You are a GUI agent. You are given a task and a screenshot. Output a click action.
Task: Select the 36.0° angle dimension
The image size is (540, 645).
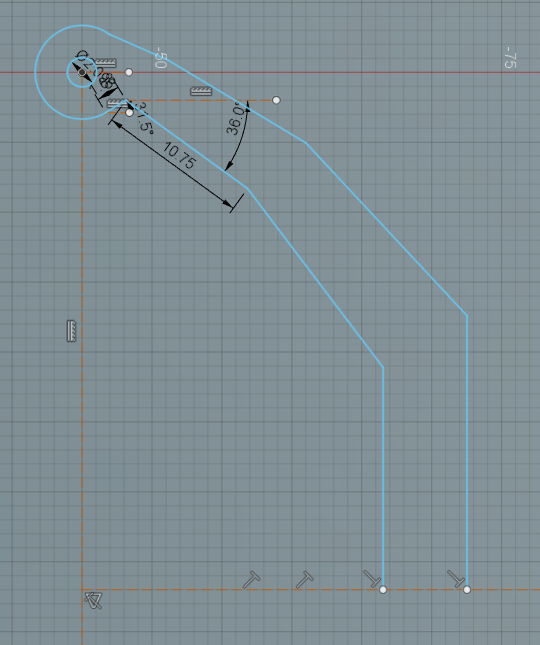coord(235,120)
